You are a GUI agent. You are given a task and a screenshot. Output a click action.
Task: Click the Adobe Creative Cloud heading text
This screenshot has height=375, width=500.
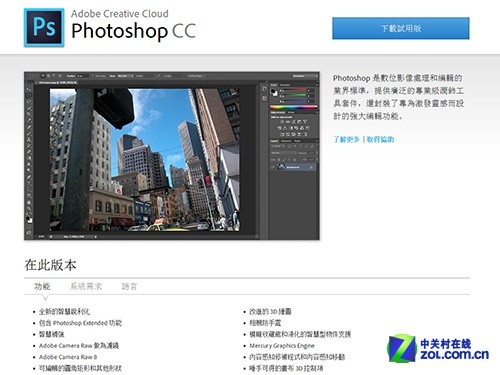120,14
